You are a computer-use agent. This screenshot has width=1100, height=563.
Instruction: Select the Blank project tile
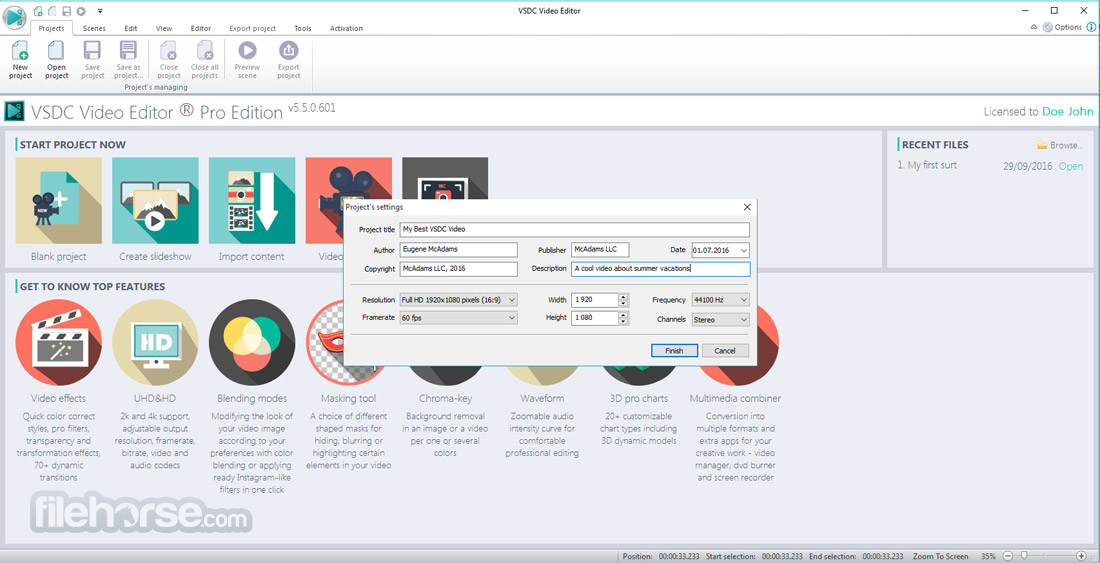(58, 201)
